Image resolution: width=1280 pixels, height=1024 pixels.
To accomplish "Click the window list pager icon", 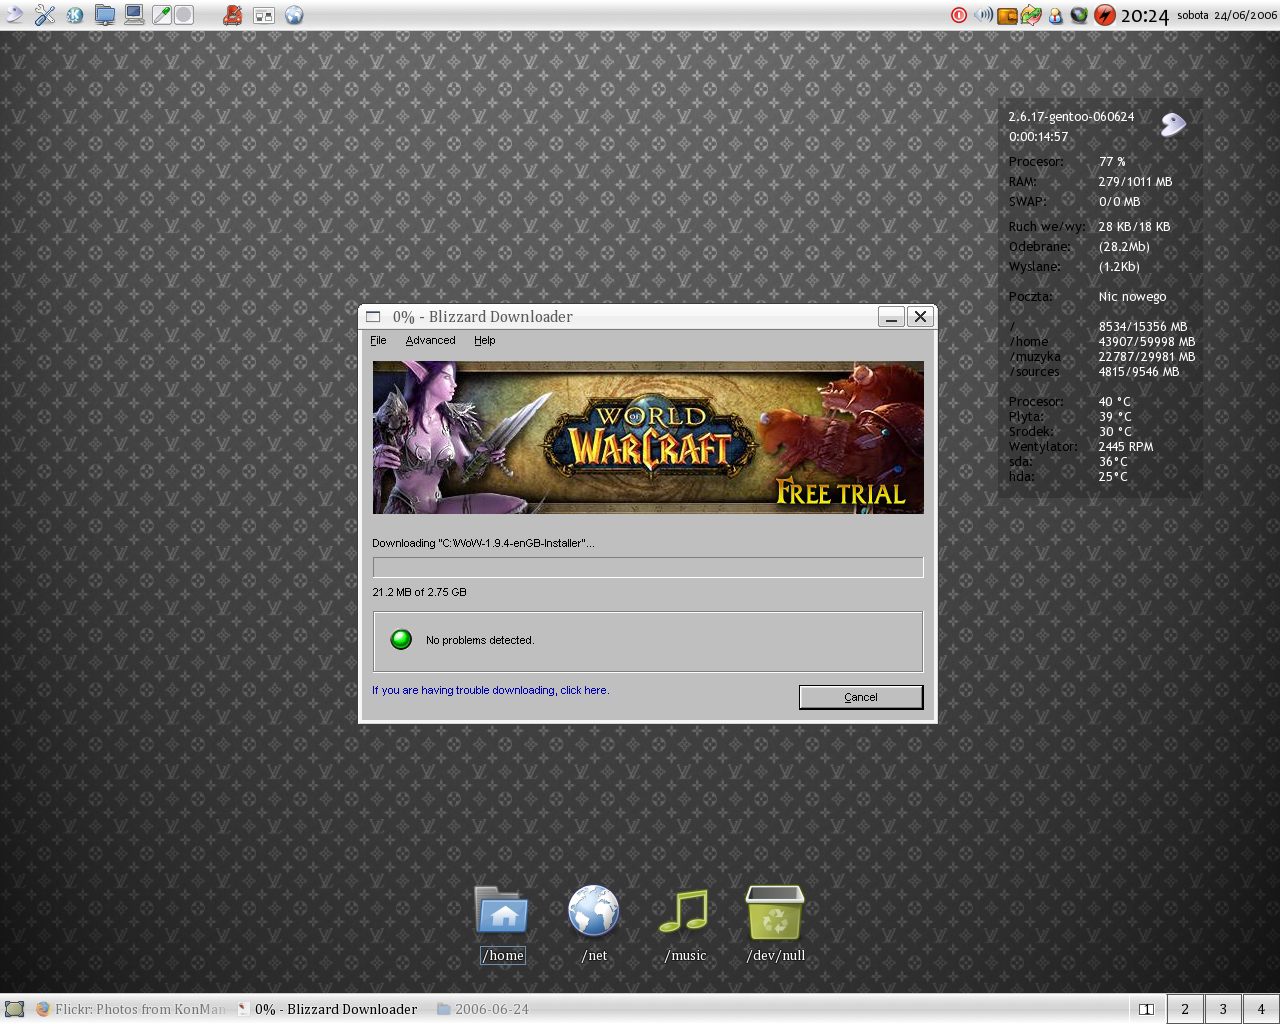I will [x=264, y=15].
